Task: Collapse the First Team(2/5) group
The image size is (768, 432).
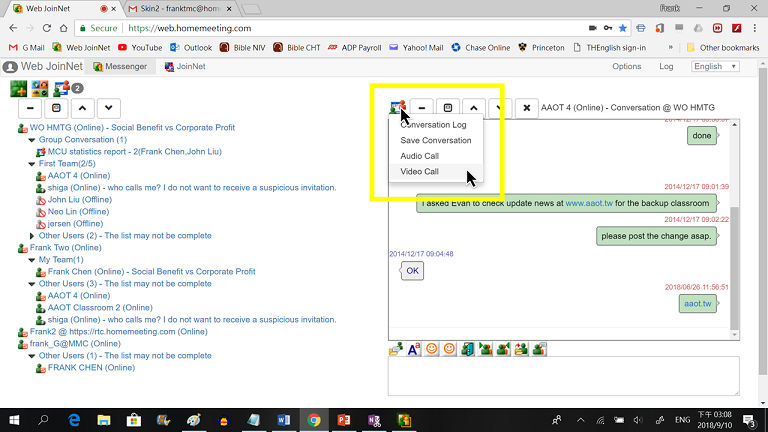Action: click(32, 163)
